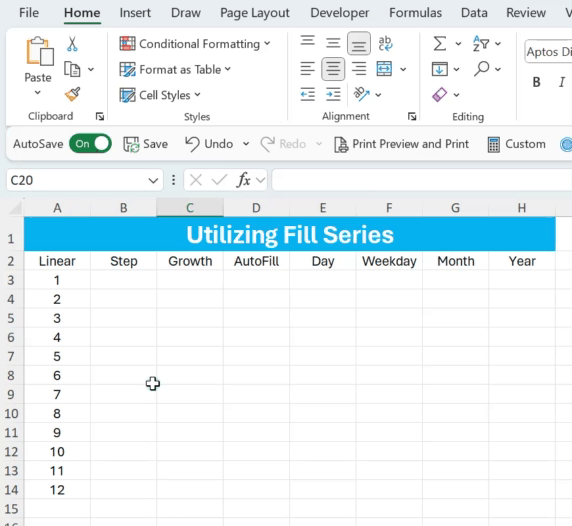The image size is (572, 526).
Task: Expand Copy options arrow
Action: click(91, 69)
